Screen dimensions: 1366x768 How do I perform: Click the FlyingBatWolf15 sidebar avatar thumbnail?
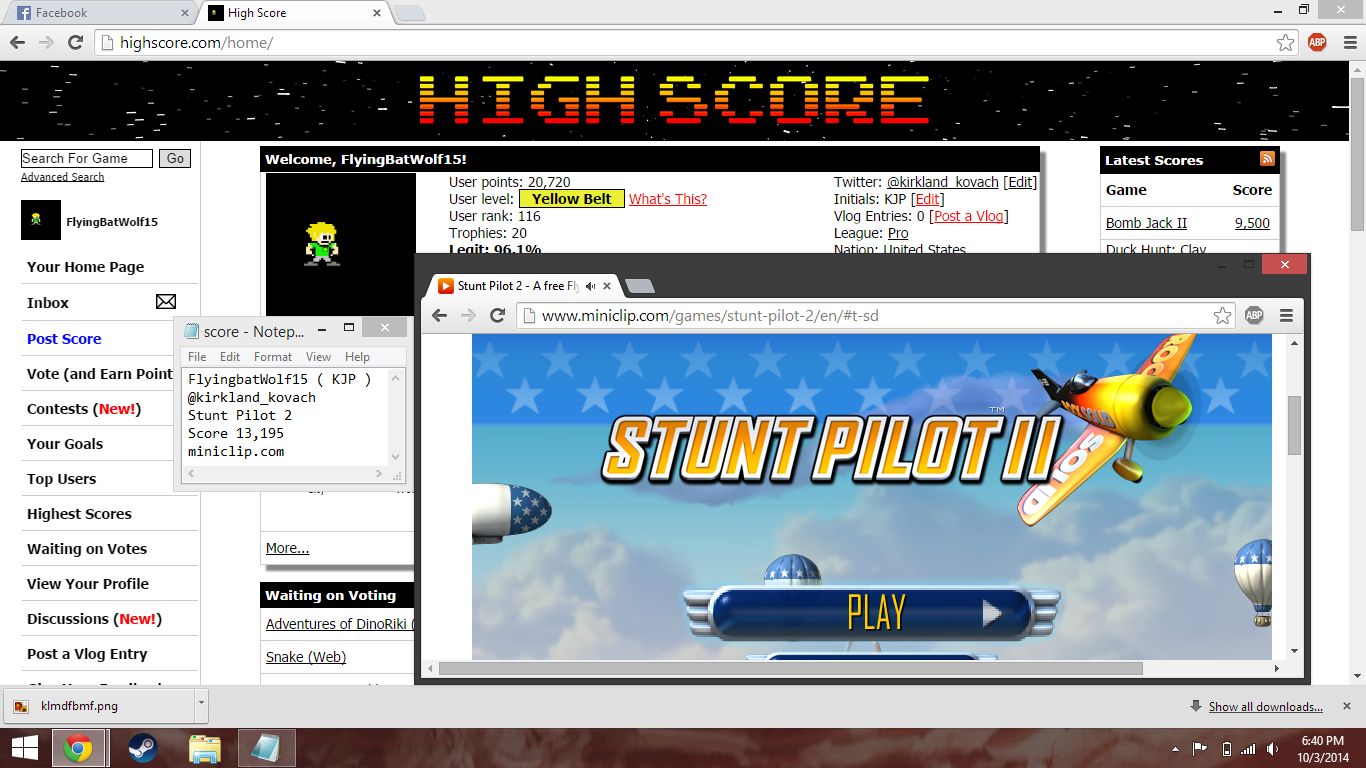click(x=41, y=220)
